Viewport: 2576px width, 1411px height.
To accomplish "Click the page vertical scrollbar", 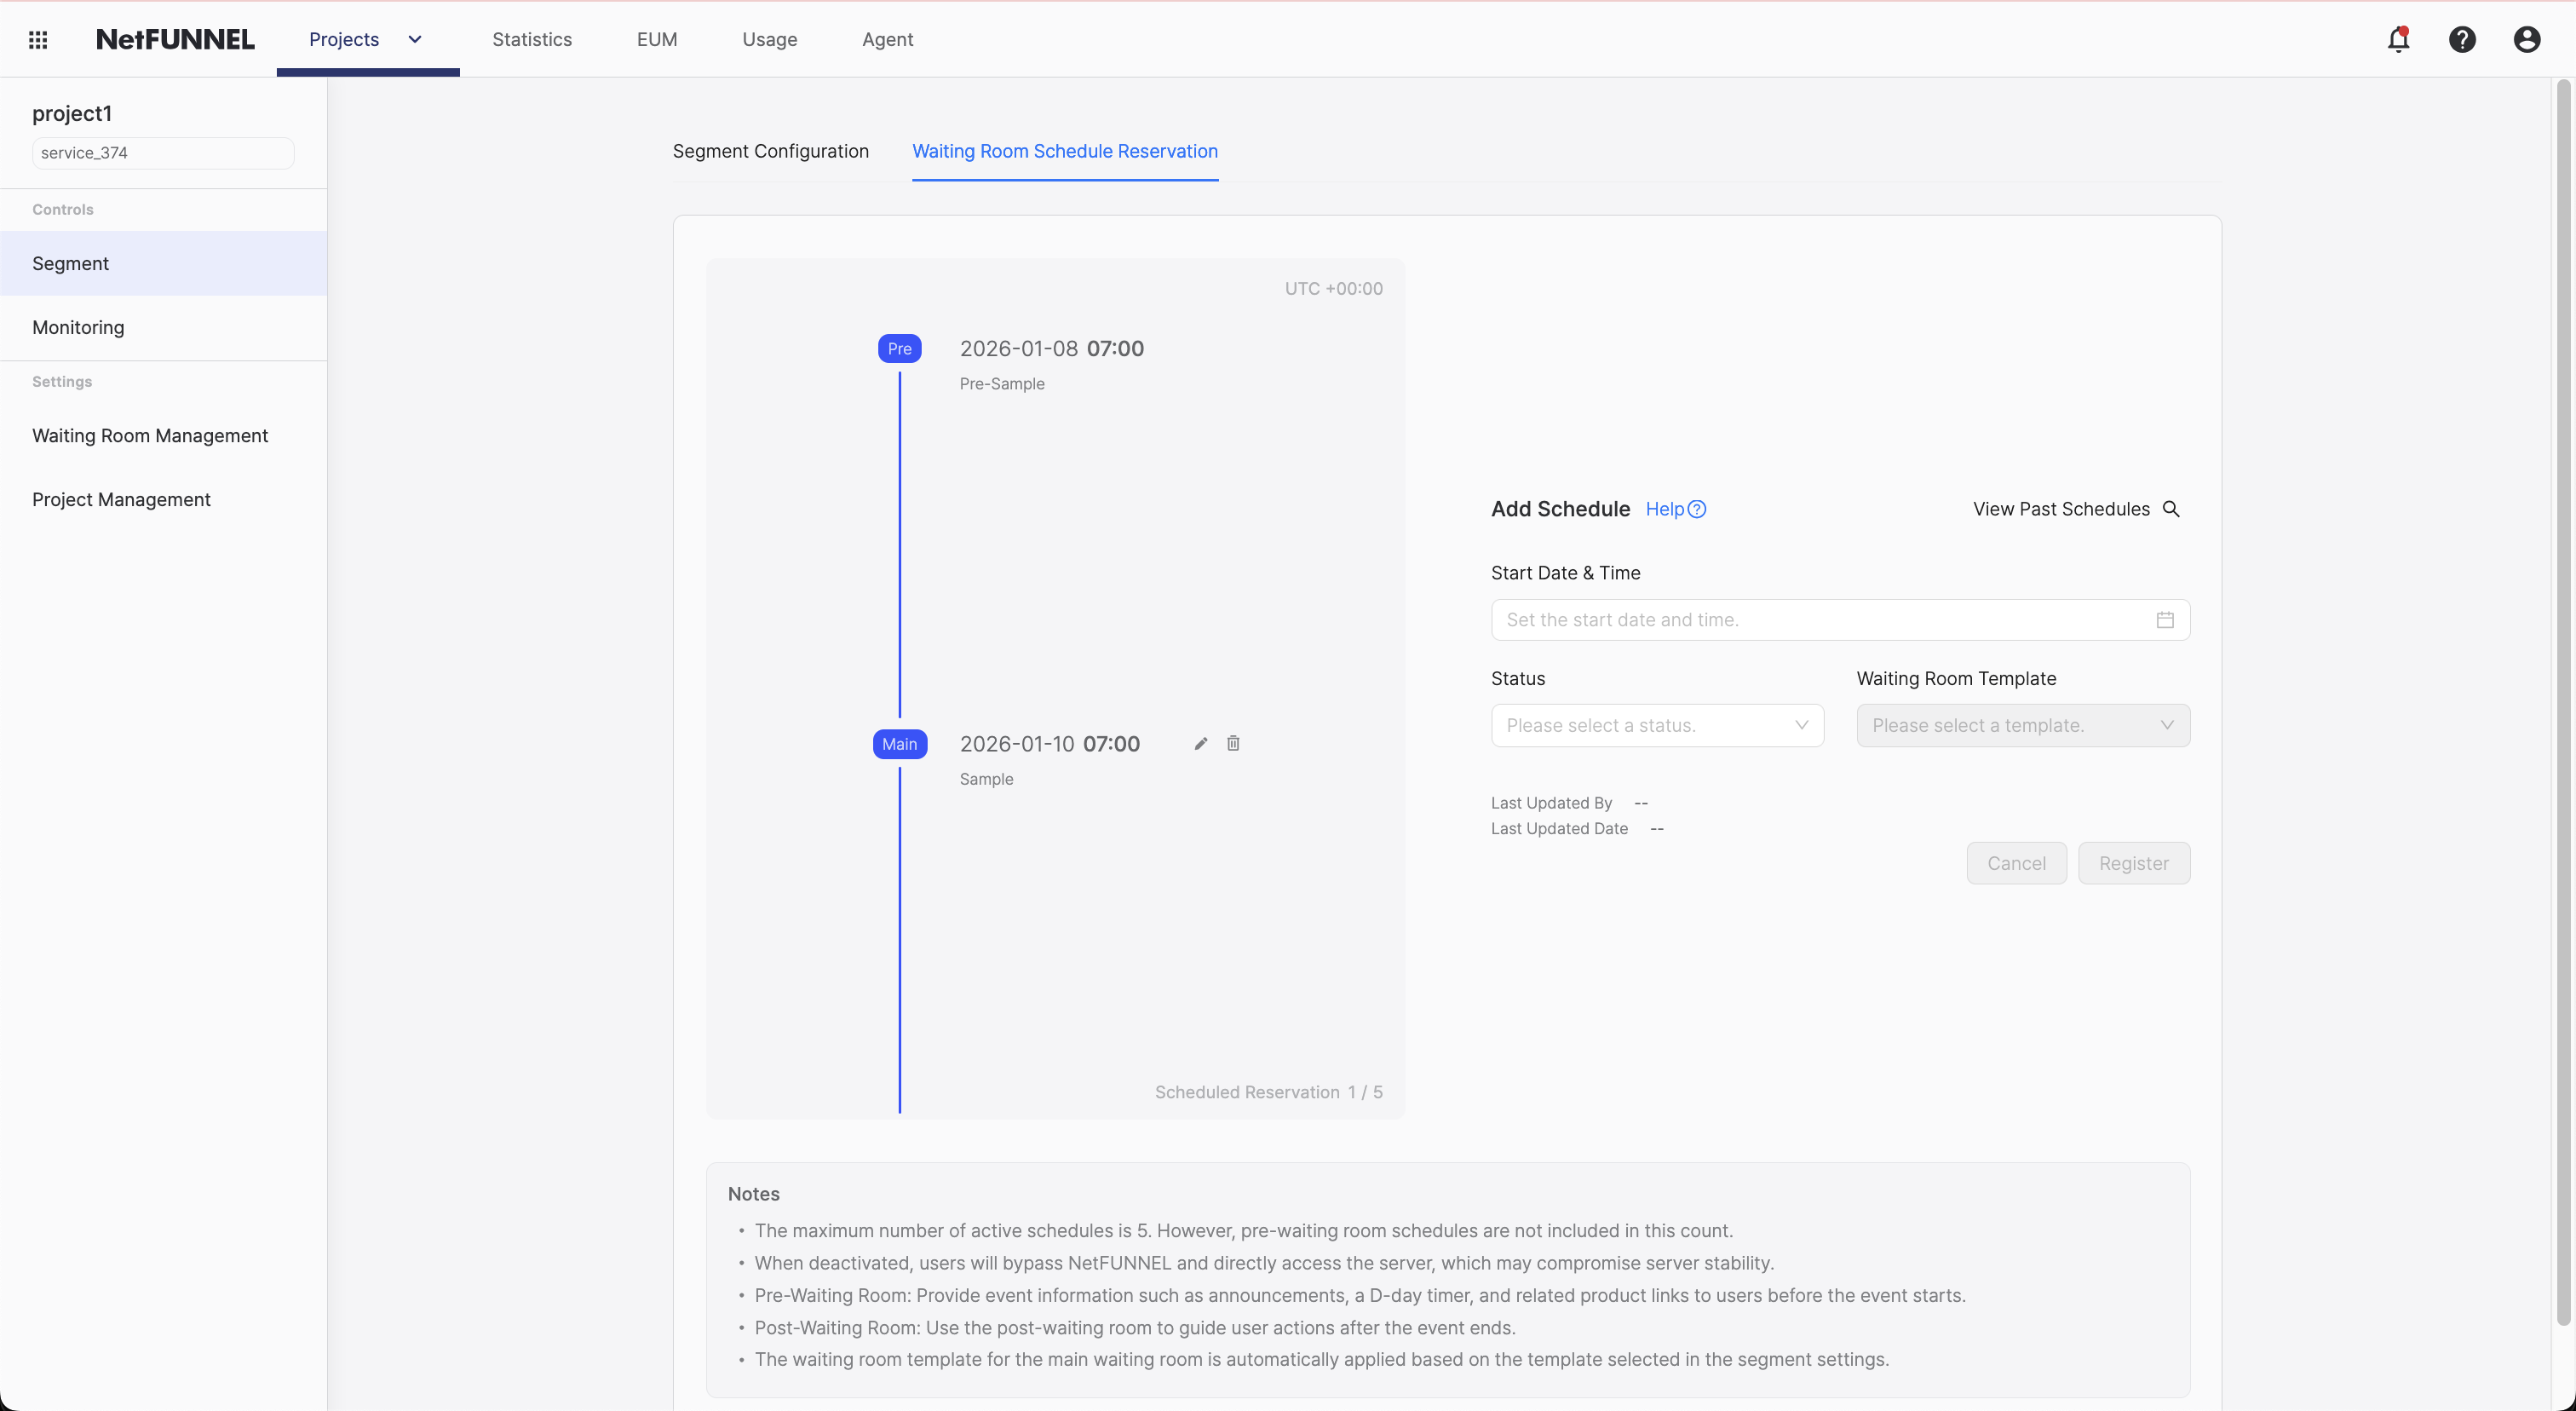I will click(x=2563, y=700).
